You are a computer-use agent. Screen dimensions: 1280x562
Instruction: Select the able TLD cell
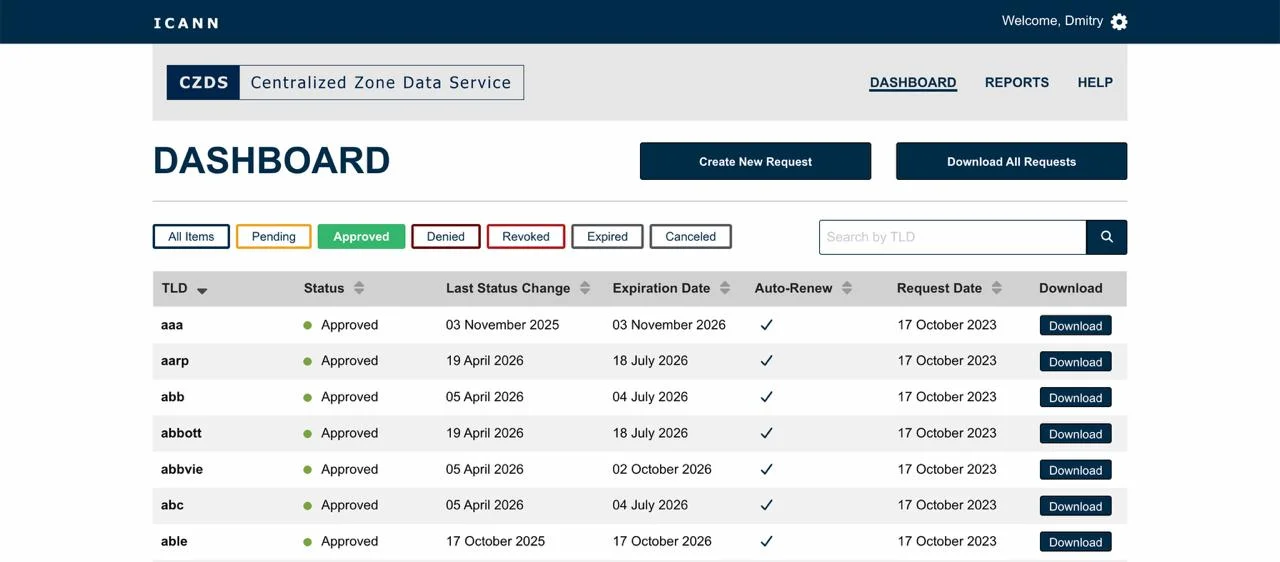[174, 541]
